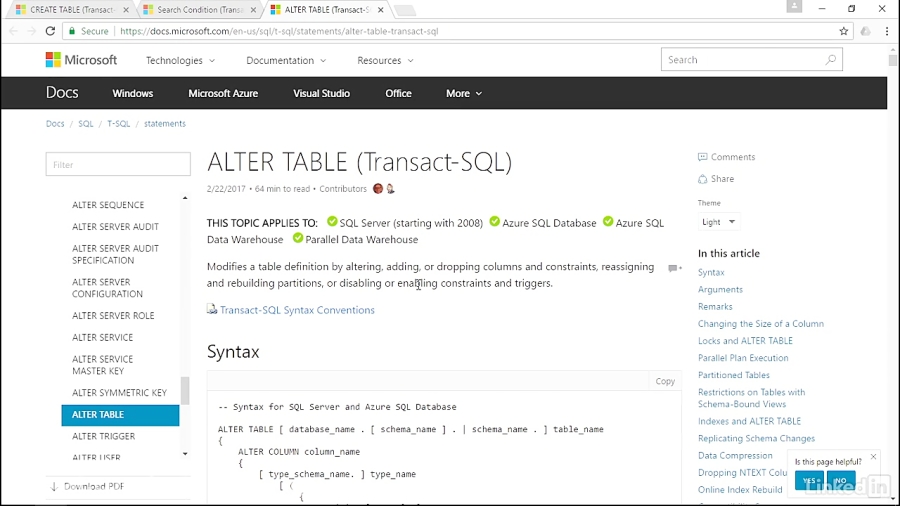
Task: Switch to the Search Condition tab
Action: coord(198,10)
